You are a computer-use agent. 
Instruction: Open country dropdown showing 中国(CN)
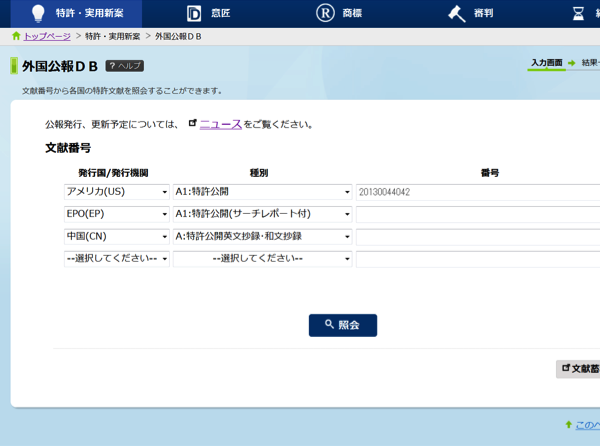117,236
